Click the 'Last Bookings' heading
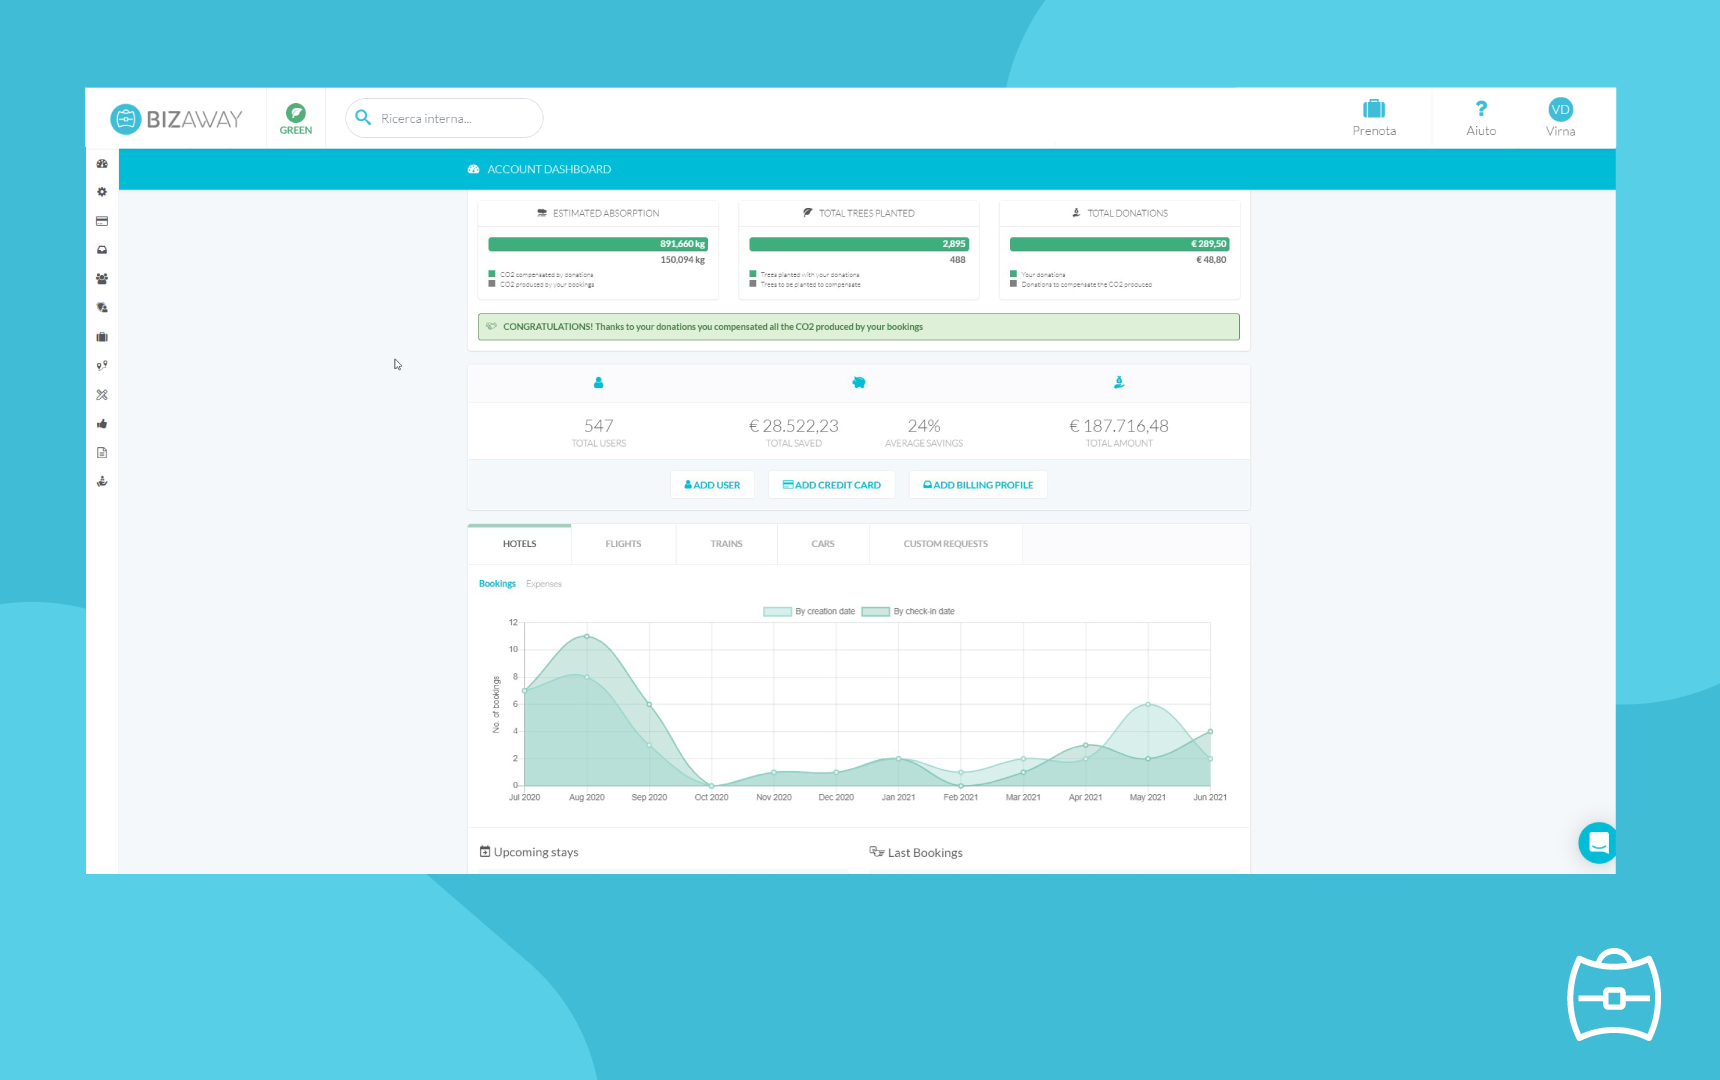 (x=925, y=853)
